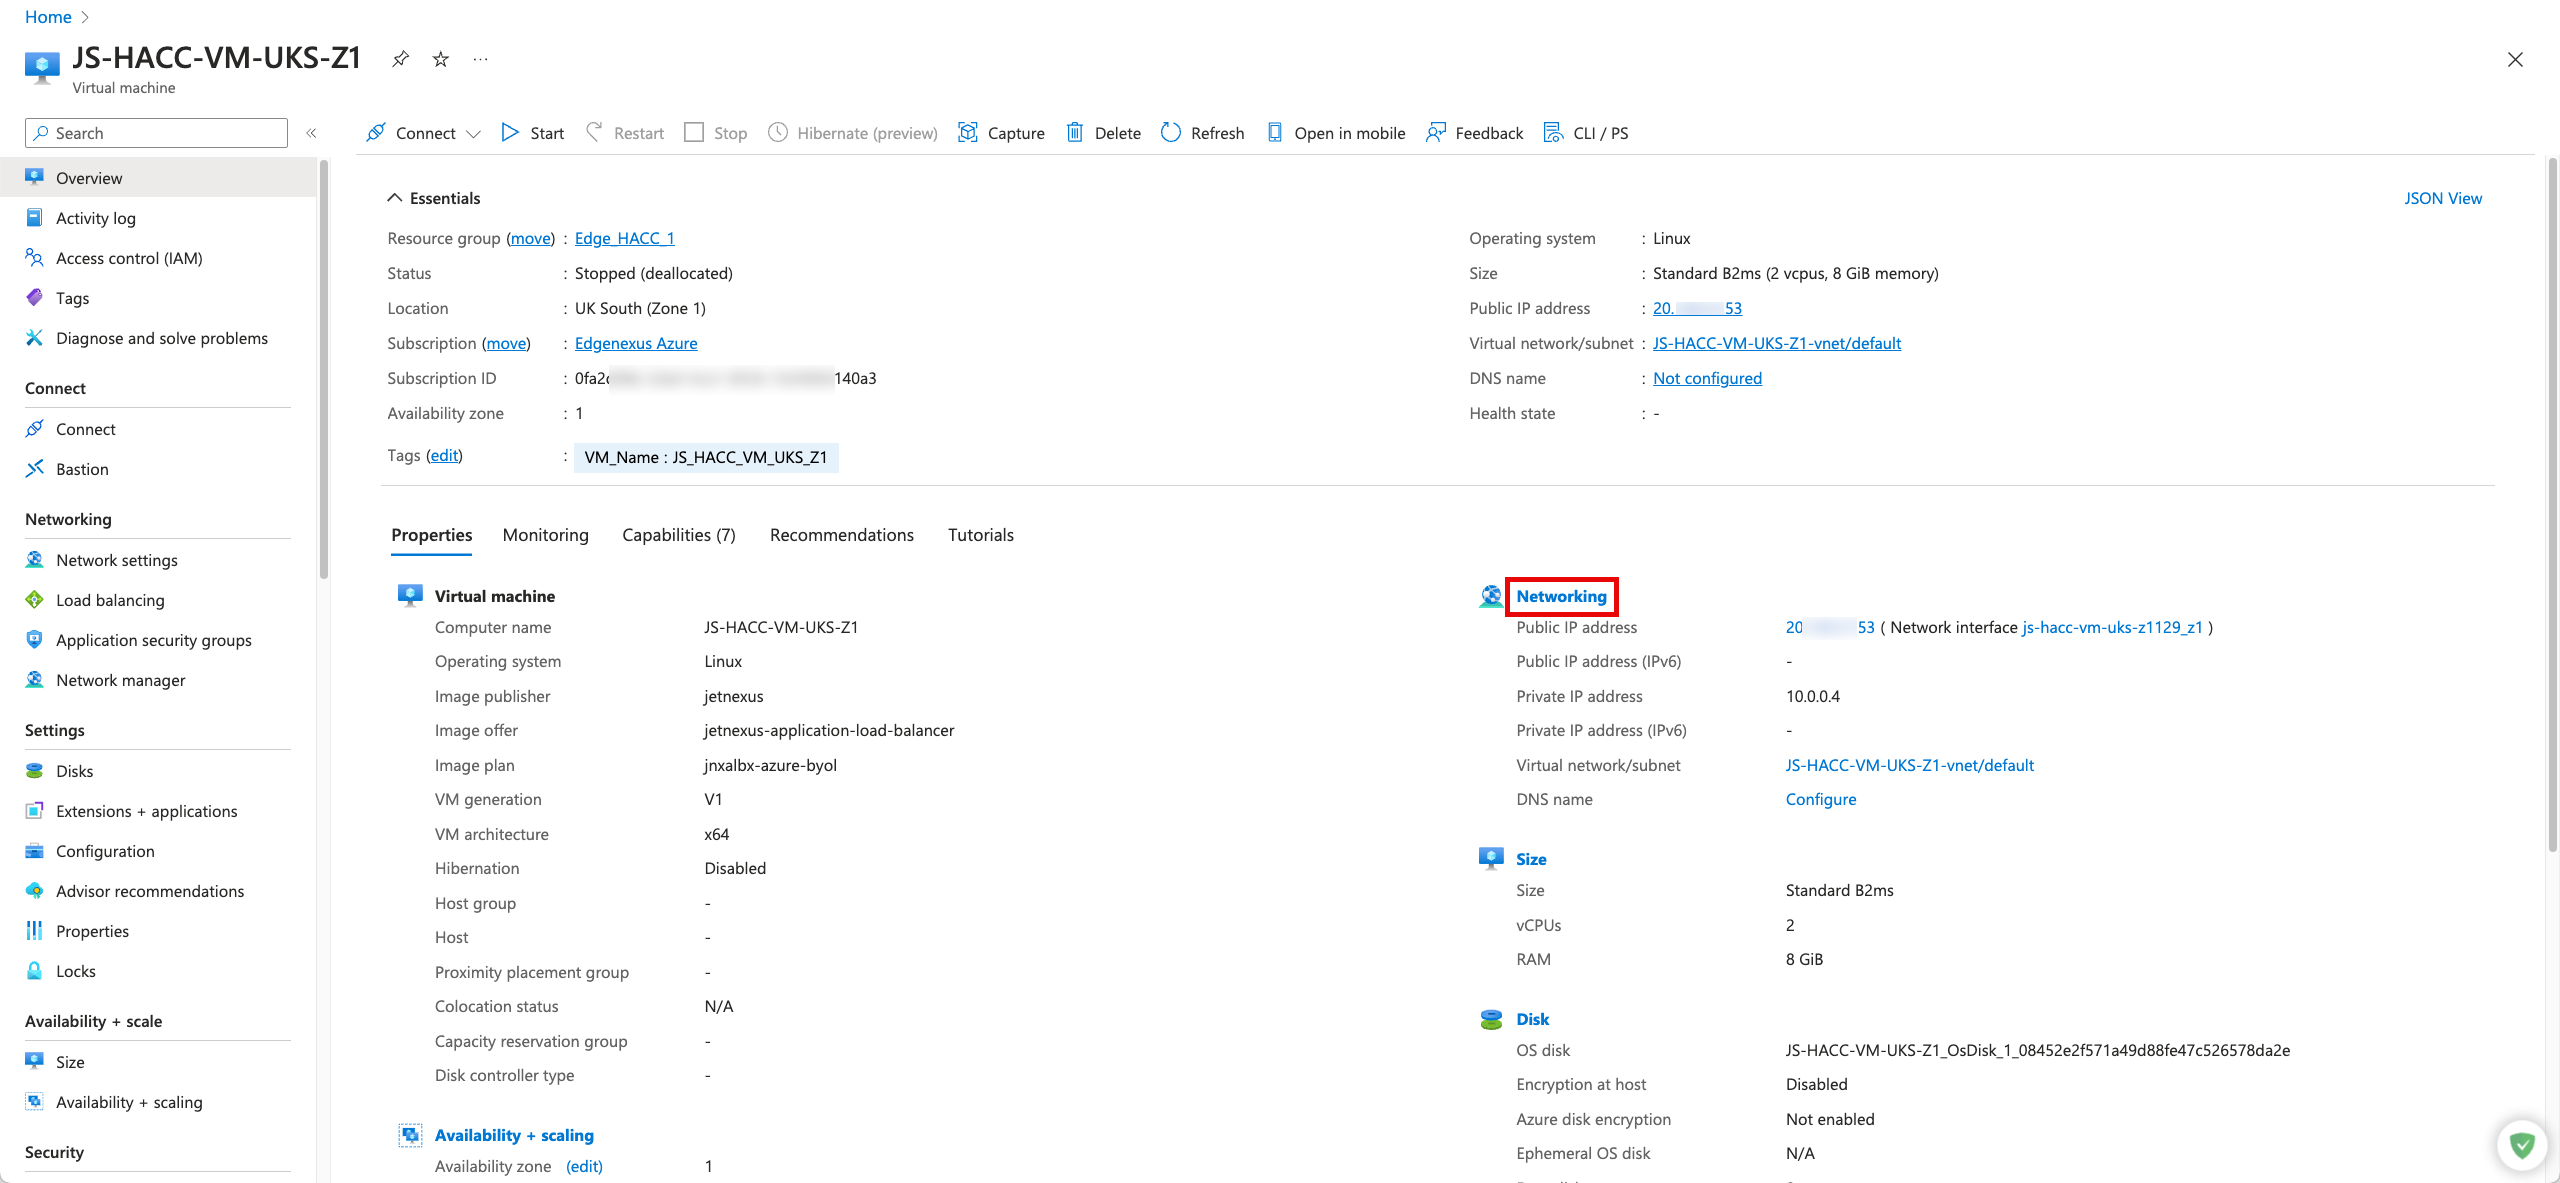Click the Capture toolbar icon
The height and width of the screenshot is (1183, 2560).
point(967,132)
